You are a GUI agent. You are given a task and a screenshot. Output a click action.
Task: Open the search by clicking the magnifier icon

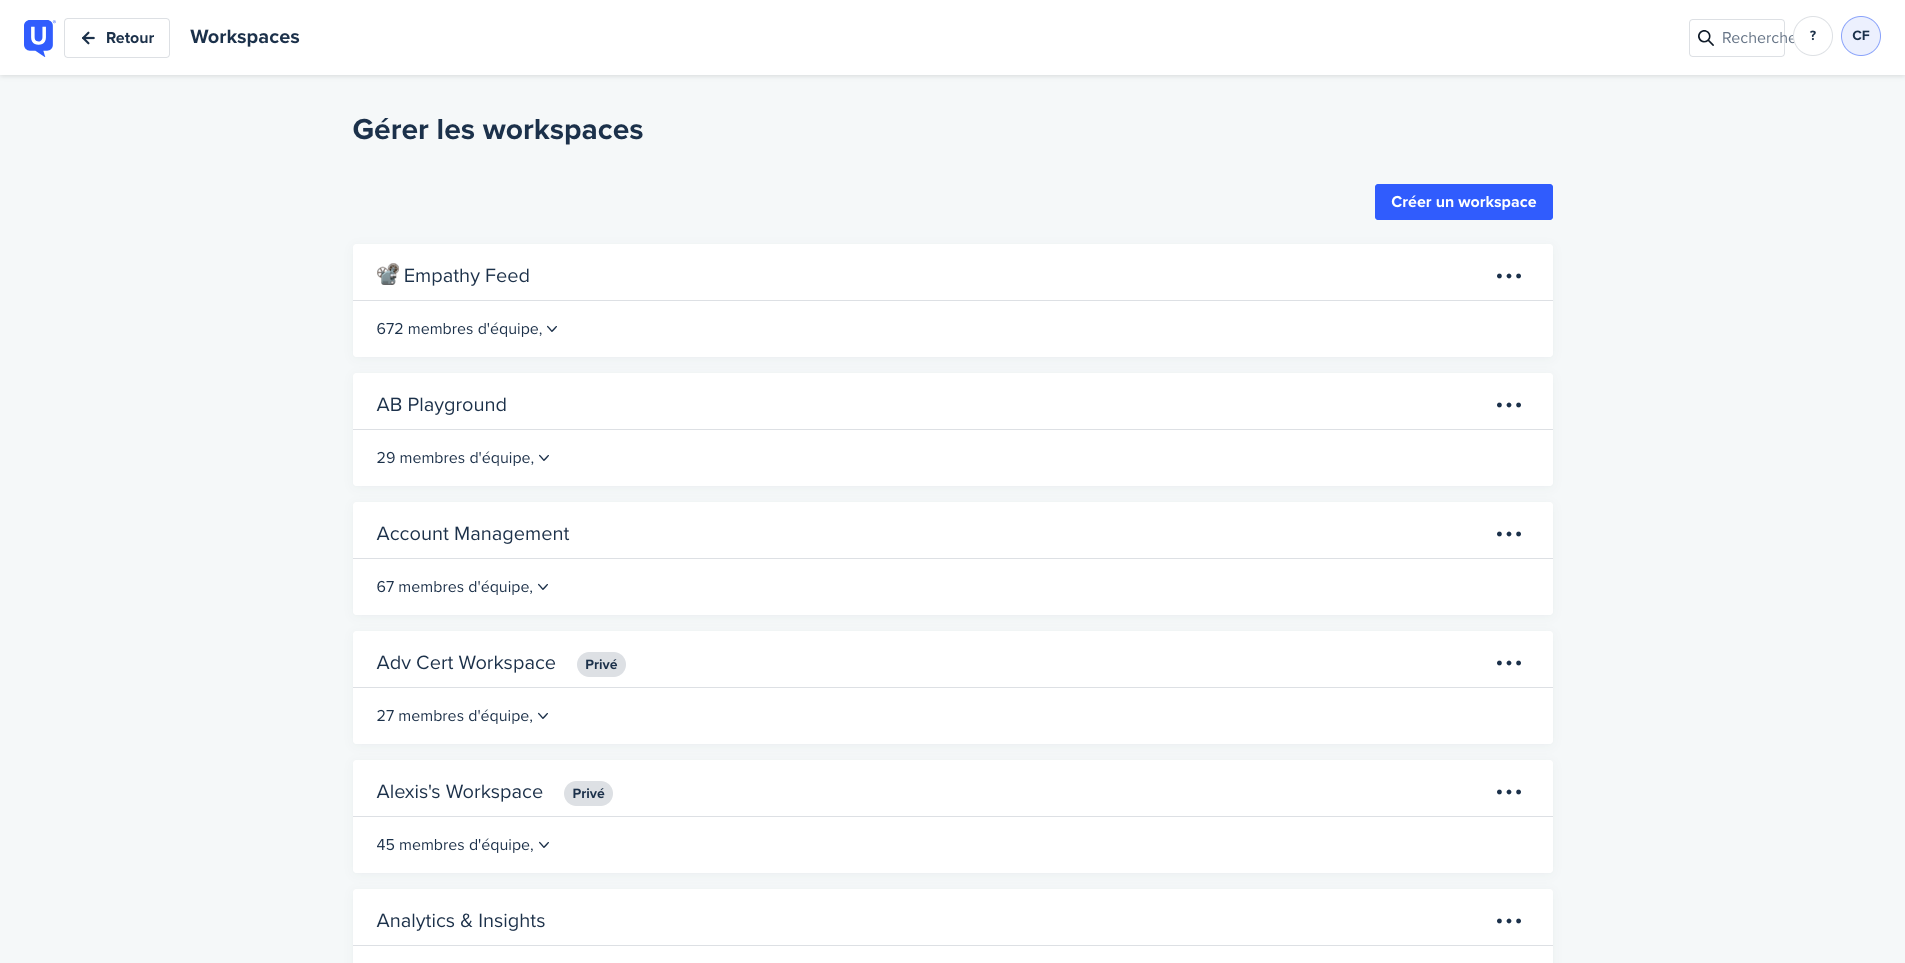tap(1706, 37)
